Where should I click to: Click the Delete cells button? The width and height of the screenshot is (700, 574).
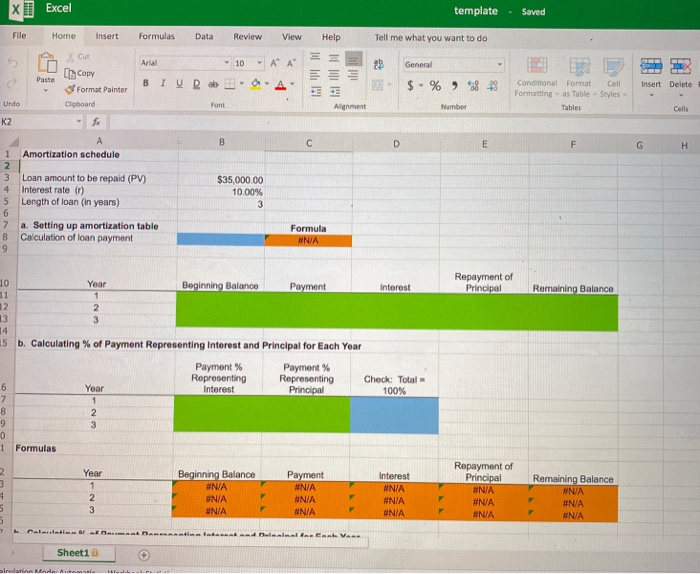click(680, 77)
